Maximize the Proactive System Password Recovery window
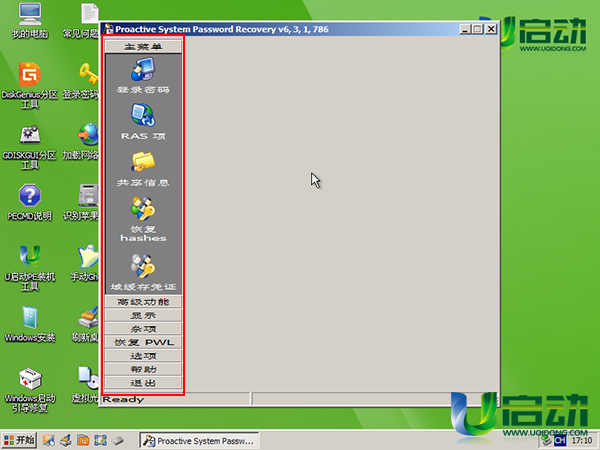The image size is (600, 450). click(x=477, y=29)
